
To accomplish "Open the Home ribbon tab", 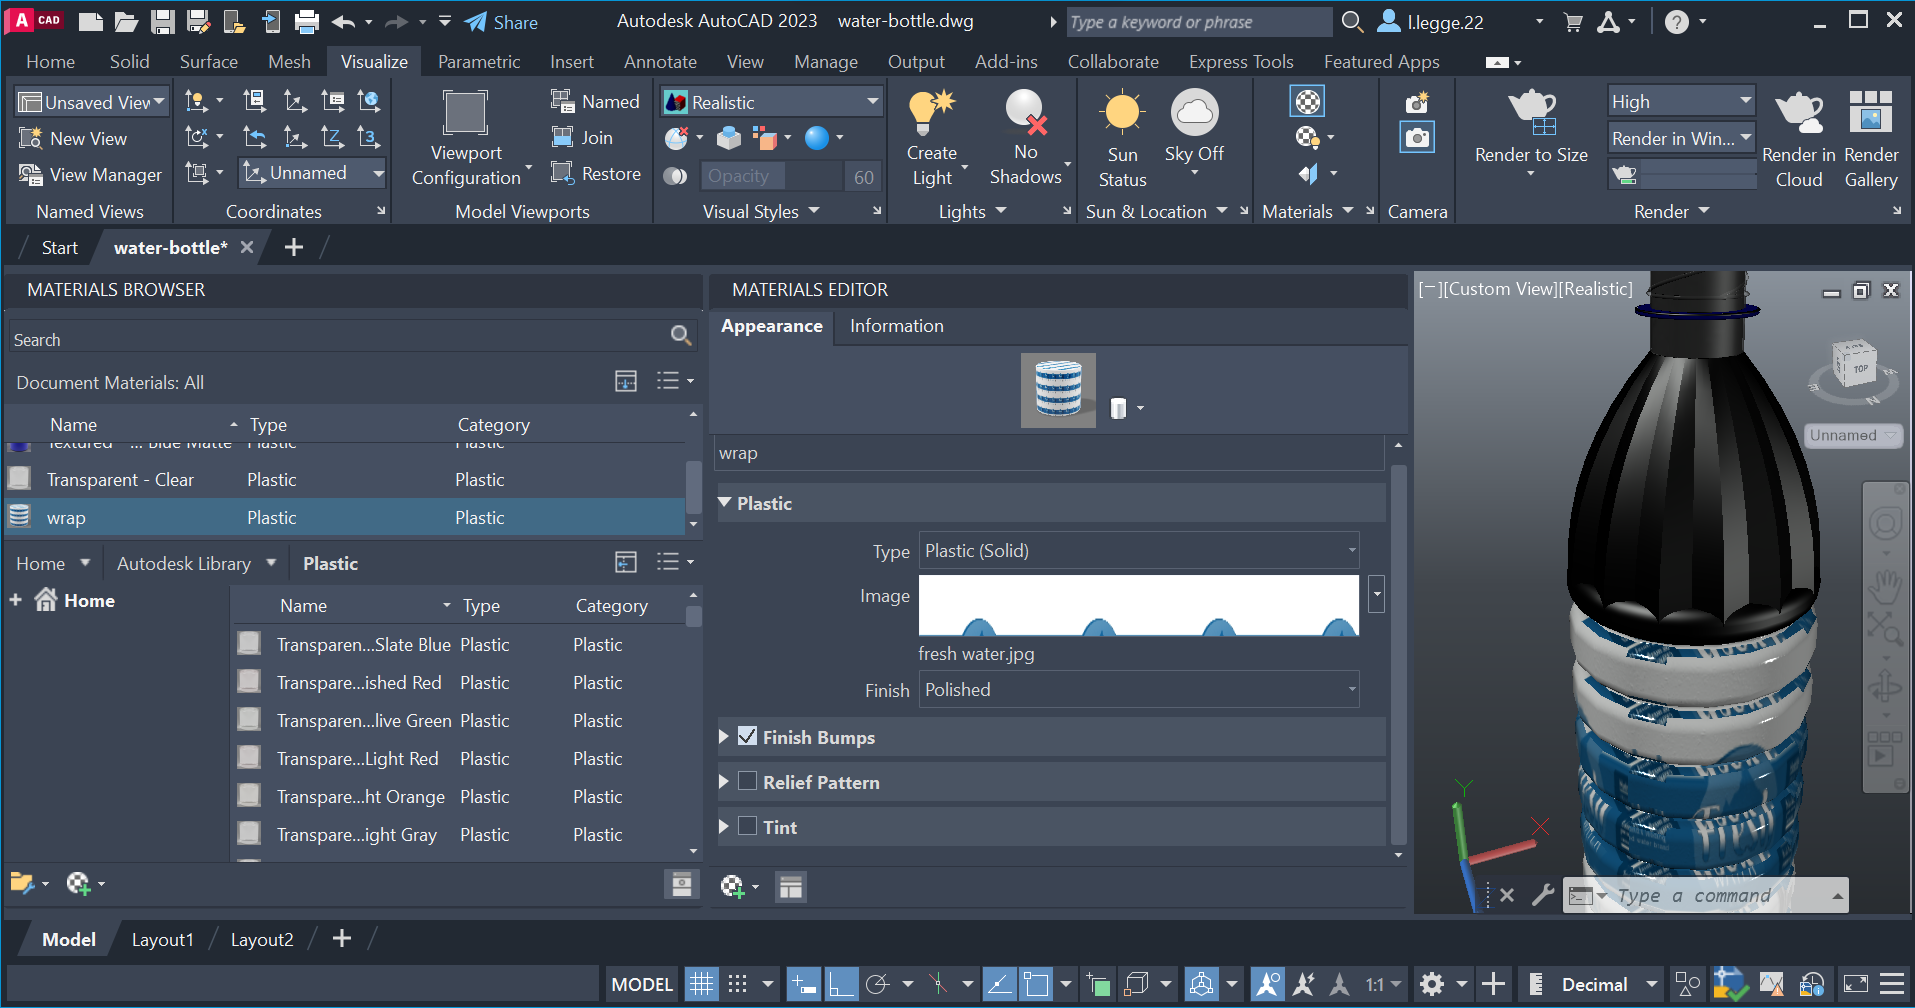I will [x=50, y=62].
